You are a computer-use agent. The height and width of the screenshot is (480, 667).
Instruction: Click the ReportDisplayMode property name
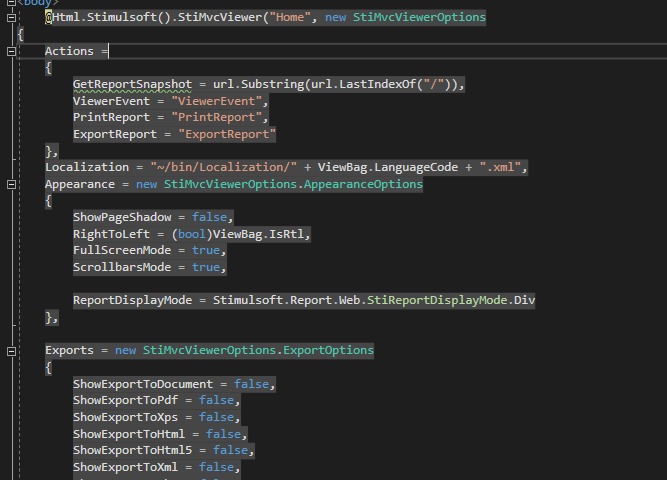pos(132,300)
